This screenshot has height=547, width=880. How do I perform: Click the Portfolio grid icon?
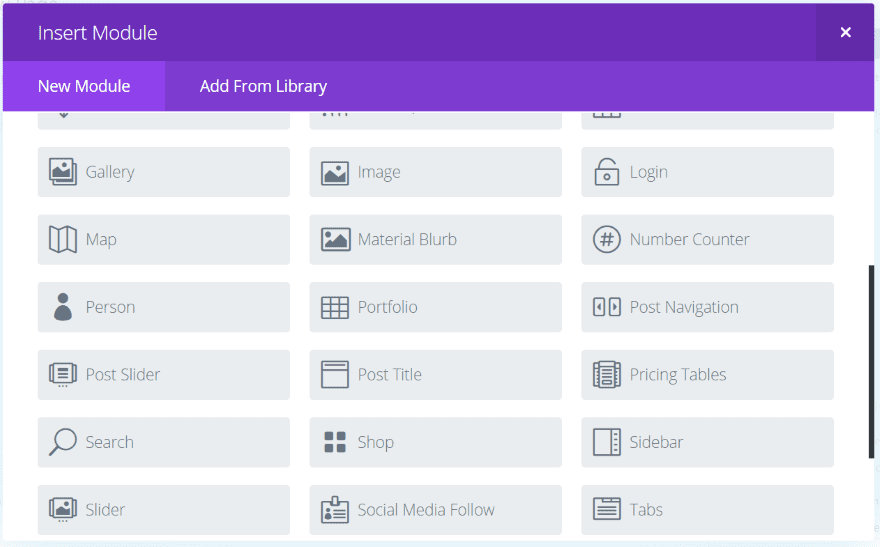[335, 307]
